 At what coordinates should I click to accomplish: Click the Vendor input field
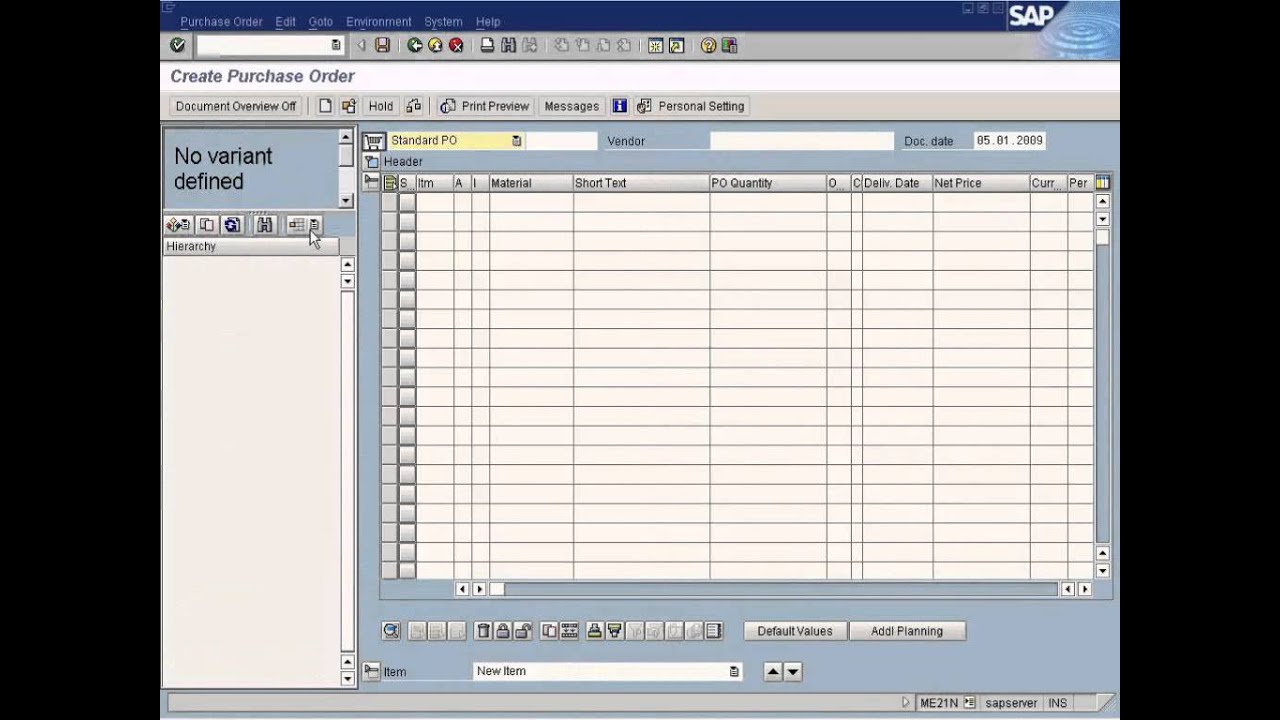tap(801, 141)
